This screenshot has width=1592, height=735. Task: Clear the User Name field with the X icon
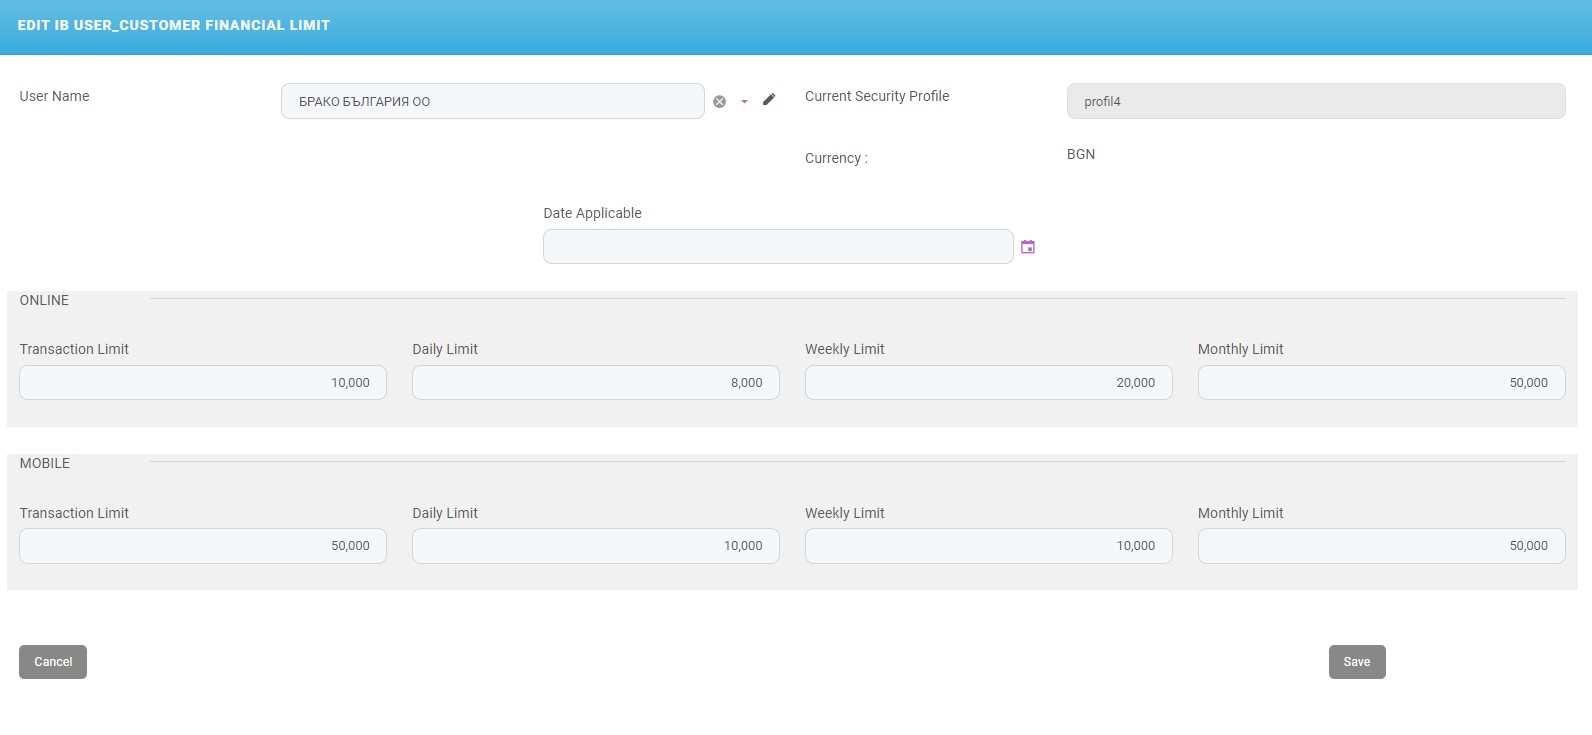click(x=719, y=101)
